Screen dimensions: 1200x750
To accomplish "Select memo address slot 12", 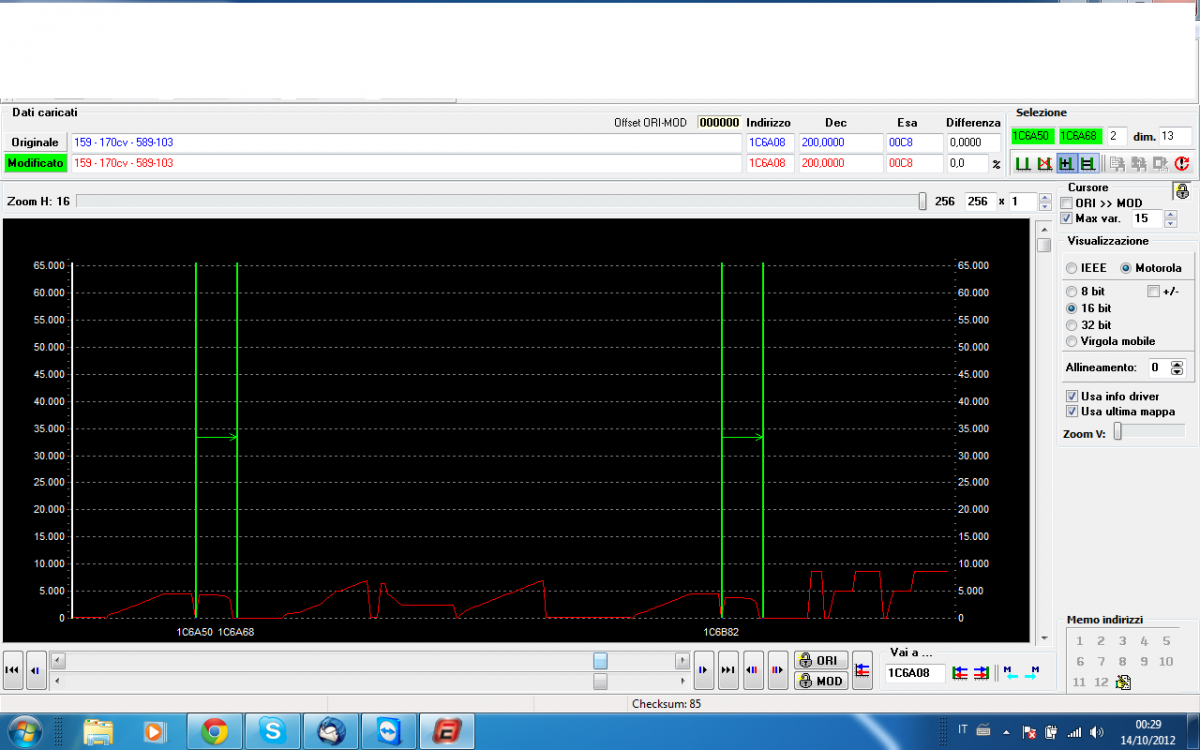I will 1101,682.
